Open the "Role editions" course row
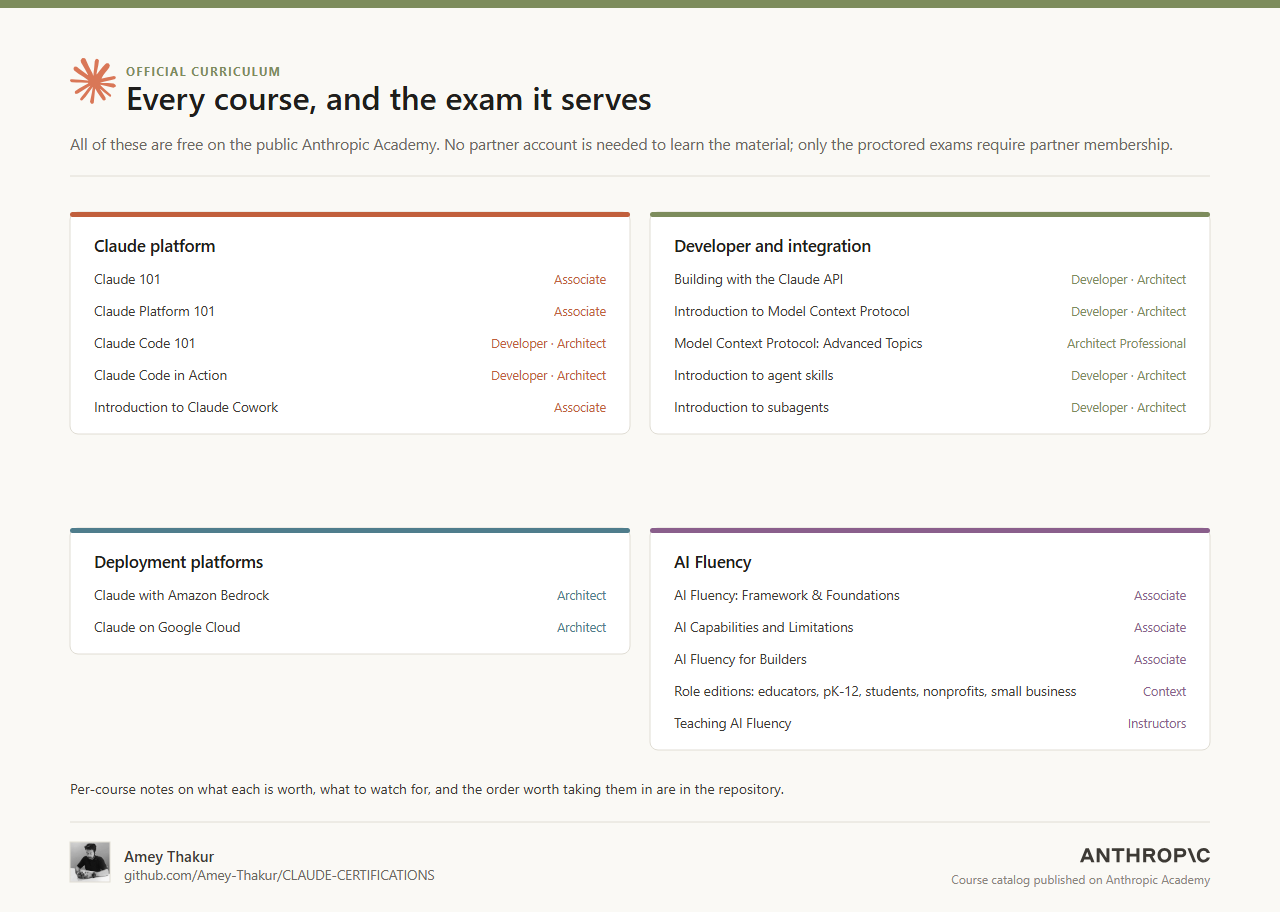 click(x=930, y=691)
